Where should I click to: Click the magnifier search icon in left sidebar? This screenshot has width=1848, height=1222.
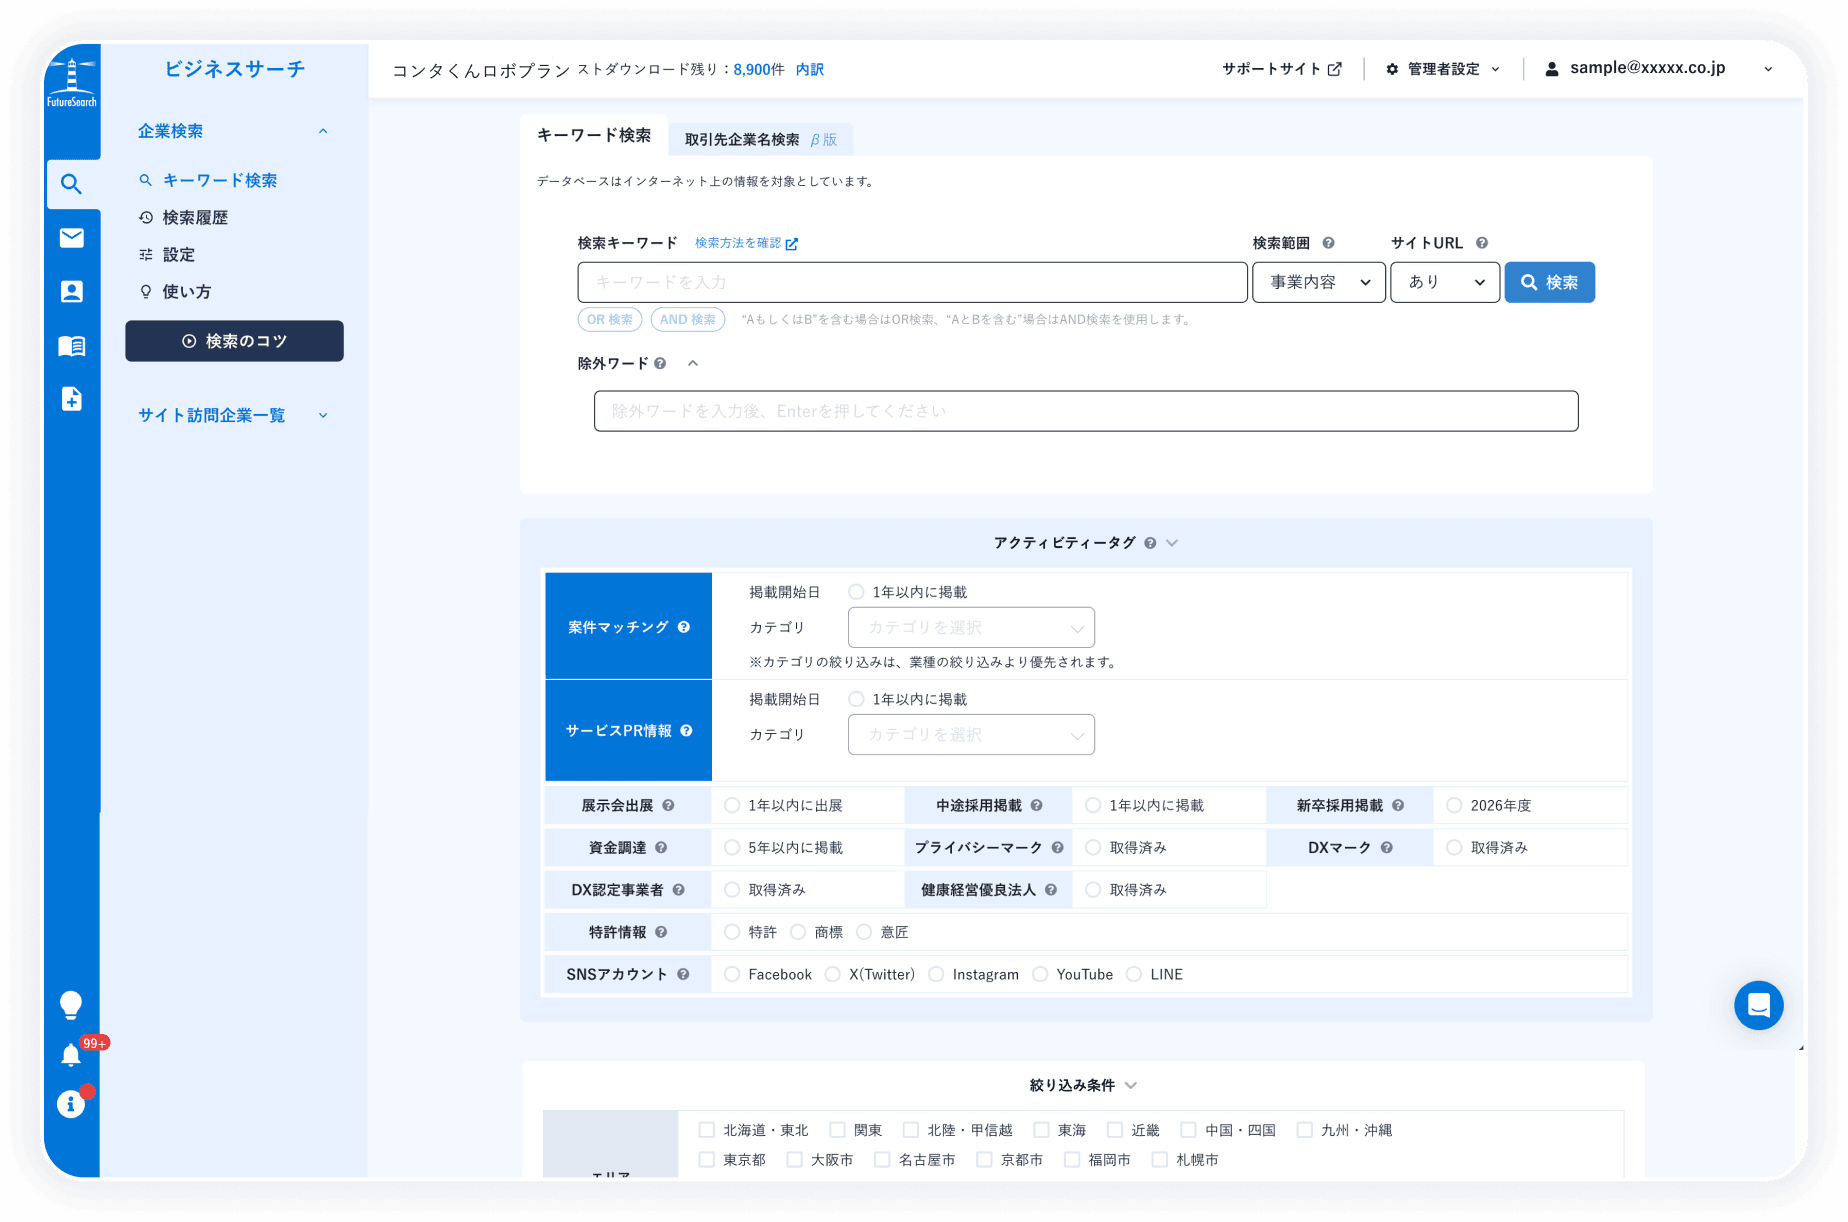(x=71, y=184)
